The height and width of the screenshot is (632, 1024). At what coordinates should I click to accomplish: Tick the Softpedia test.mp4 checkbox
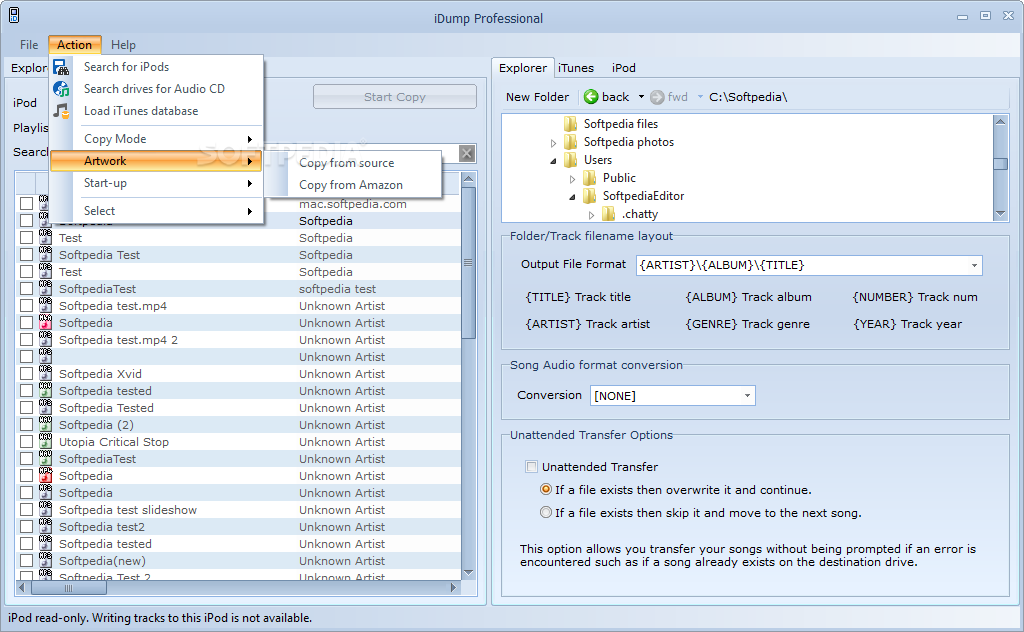(26, 306)
